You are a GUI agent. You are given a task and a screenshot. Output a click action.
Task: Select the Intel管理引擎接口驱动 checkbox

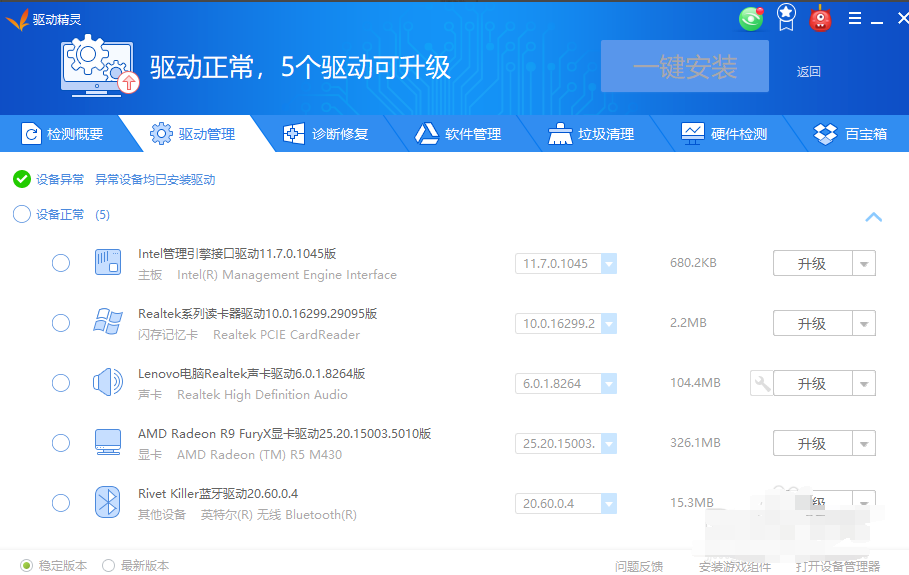(61, 263)
